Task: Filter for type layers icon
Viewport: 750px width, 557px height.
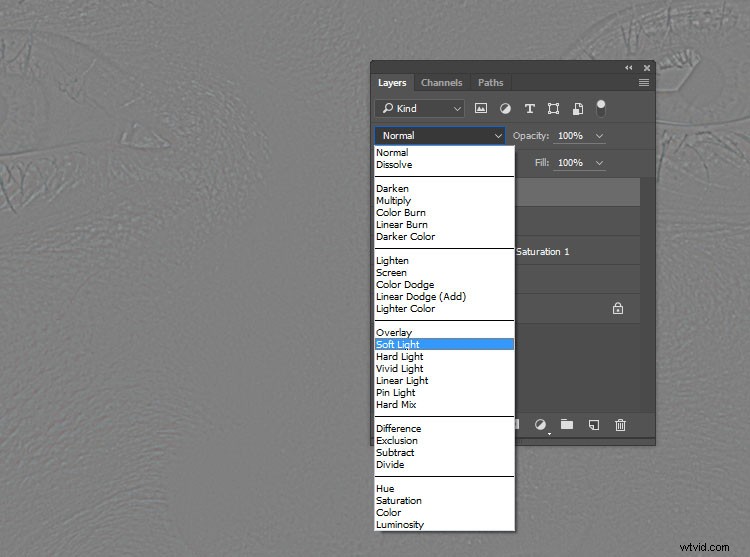Action: pyautogui.click(x=529, y=109)
